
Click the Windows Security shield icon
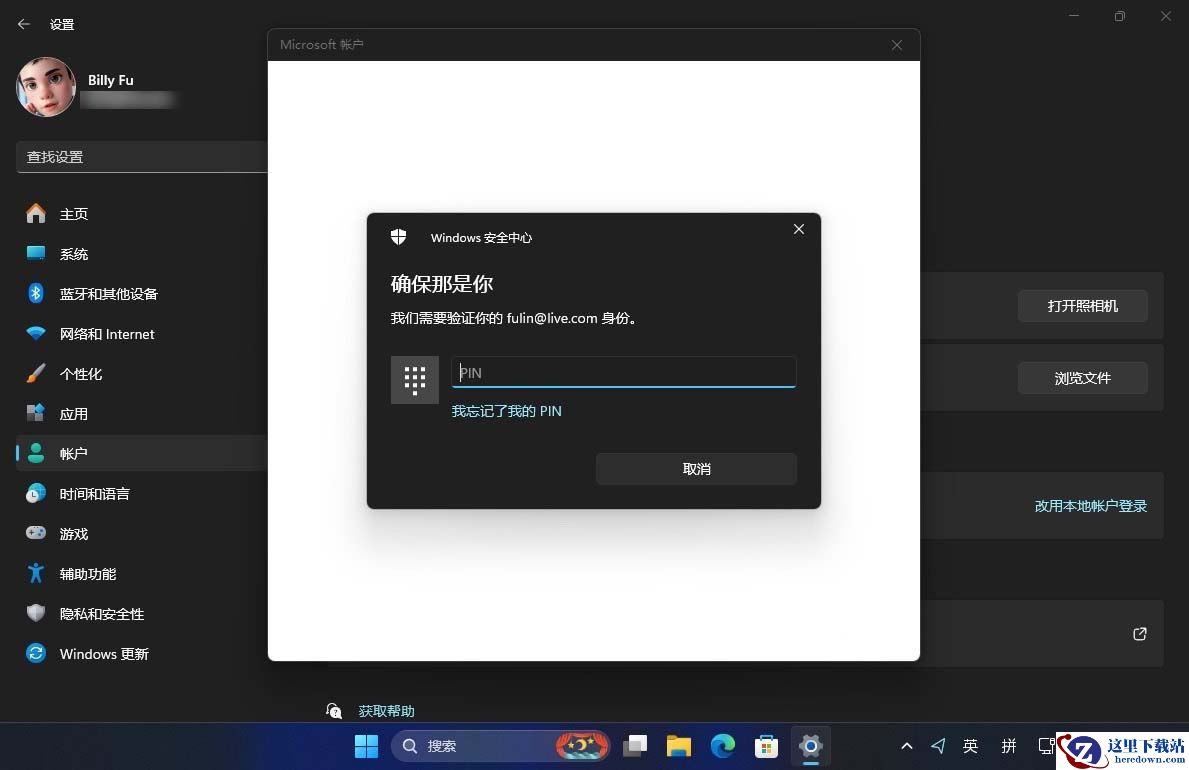pos(398,237)
